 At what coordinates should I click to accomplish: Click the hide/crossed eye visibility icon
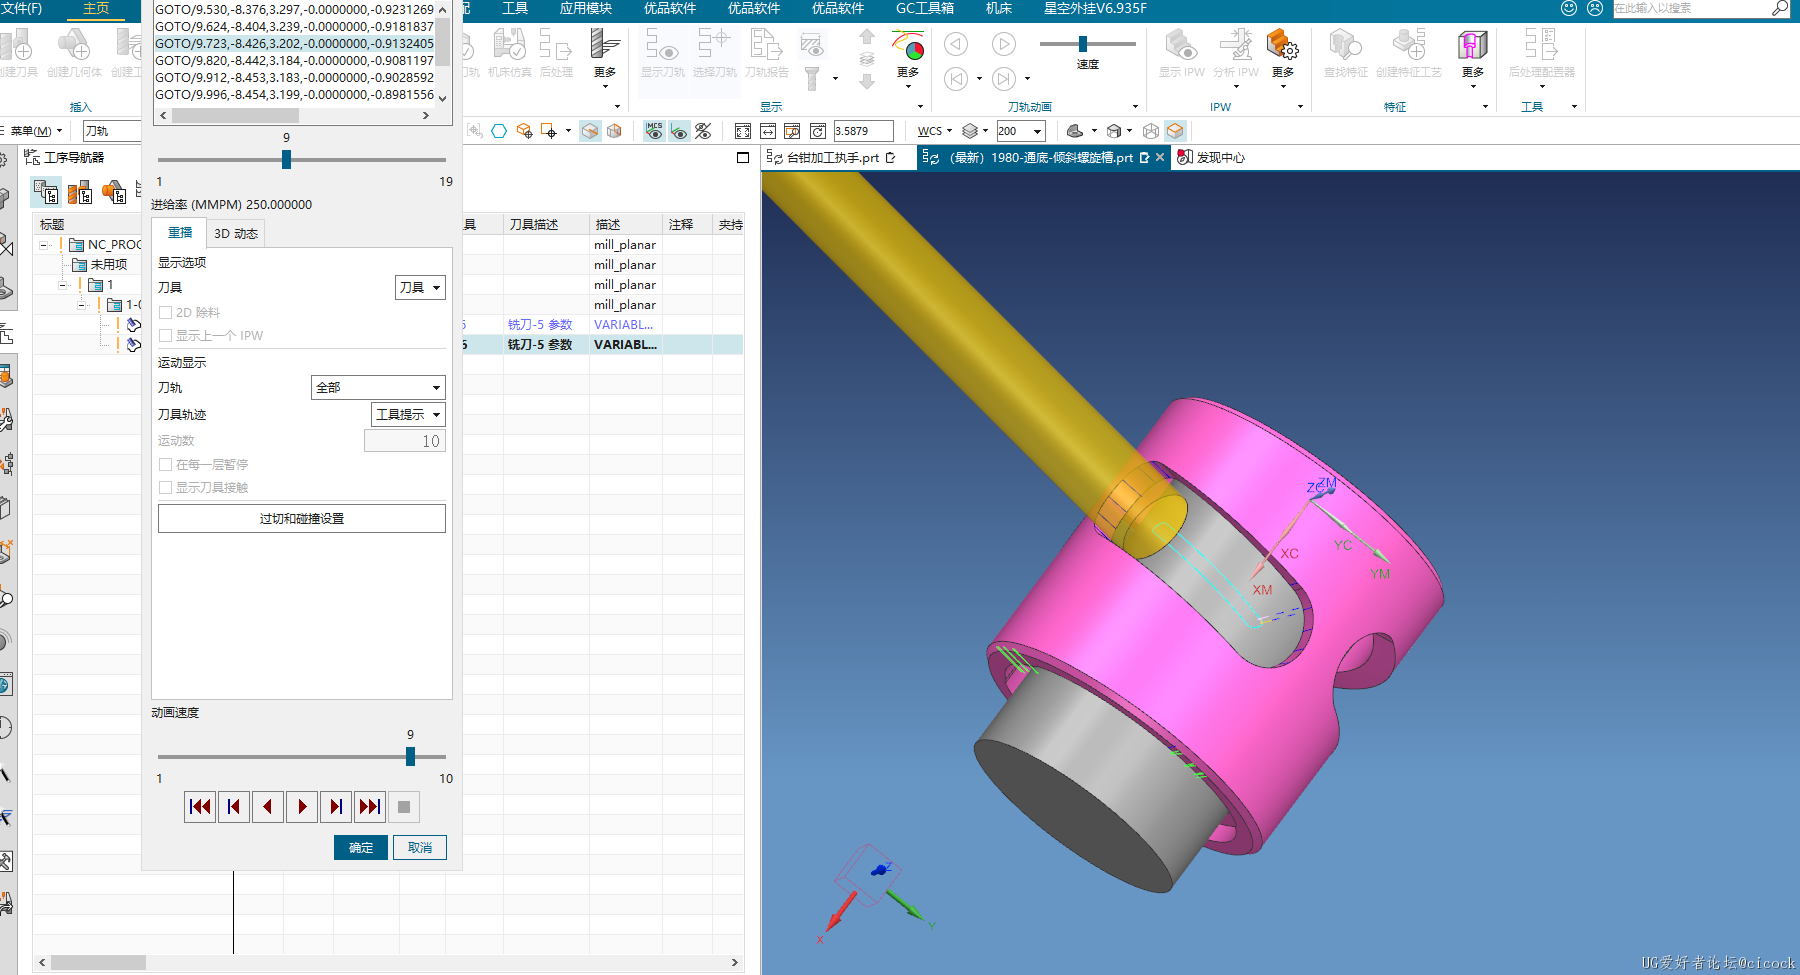click(x=703, y=131)
